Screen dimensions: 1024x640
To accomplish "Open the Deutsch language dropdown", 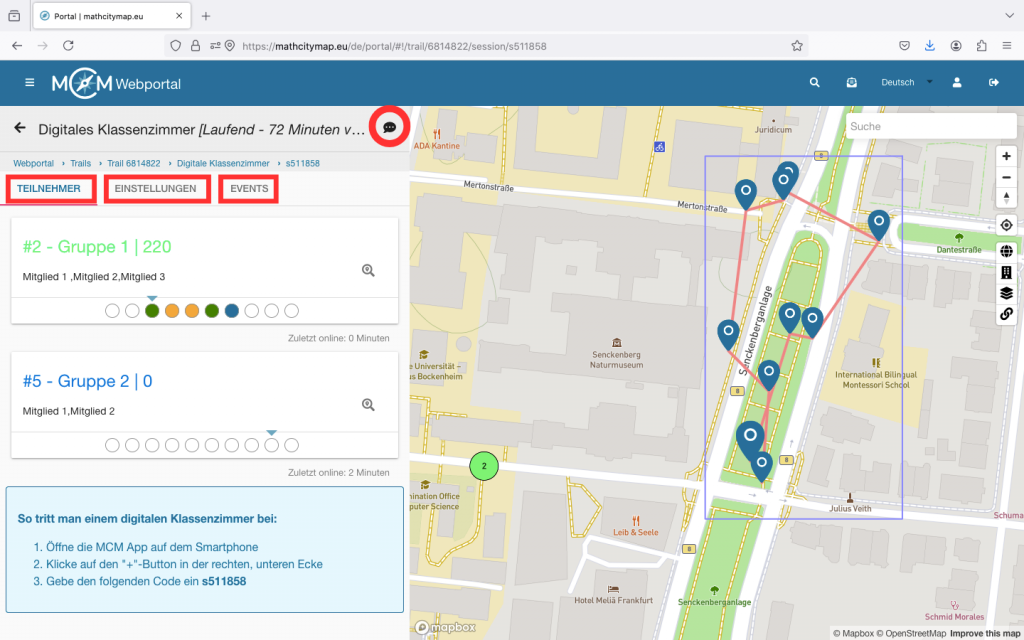I will [x=905, y=83].
